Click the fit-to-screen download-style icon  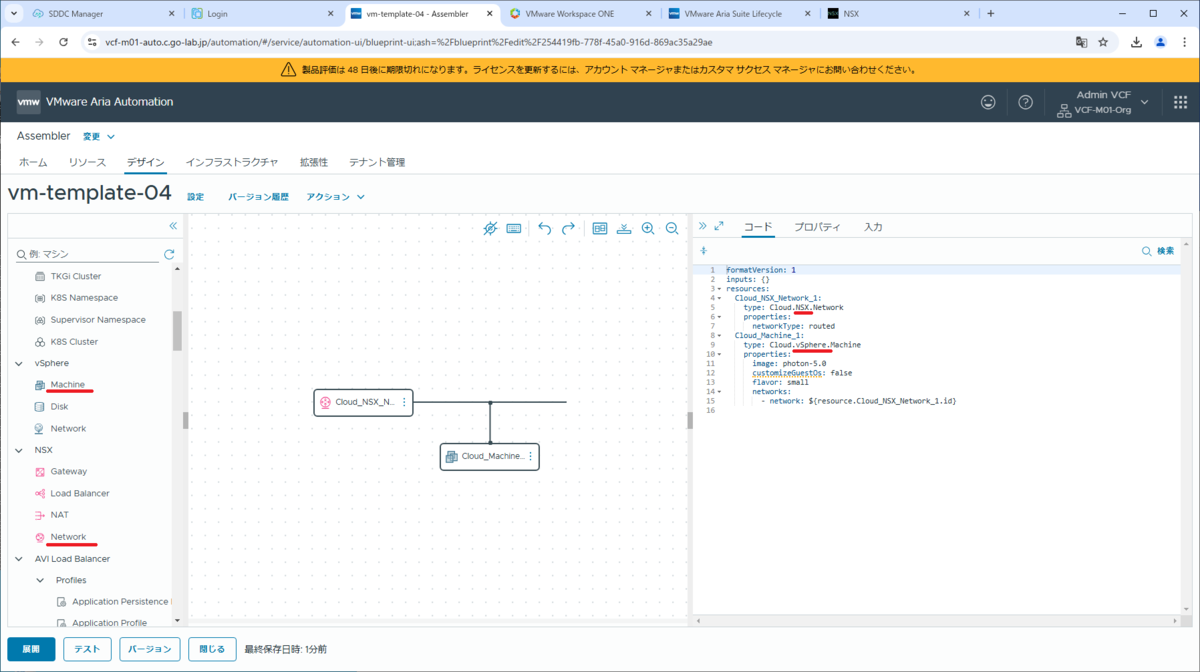[x=624, y=228]
